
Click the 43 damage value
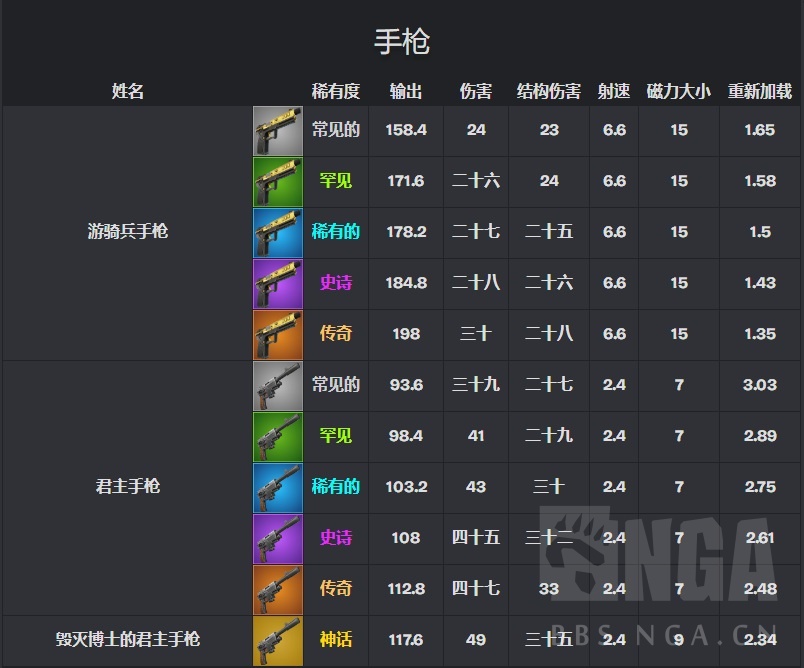coord(476,487)
